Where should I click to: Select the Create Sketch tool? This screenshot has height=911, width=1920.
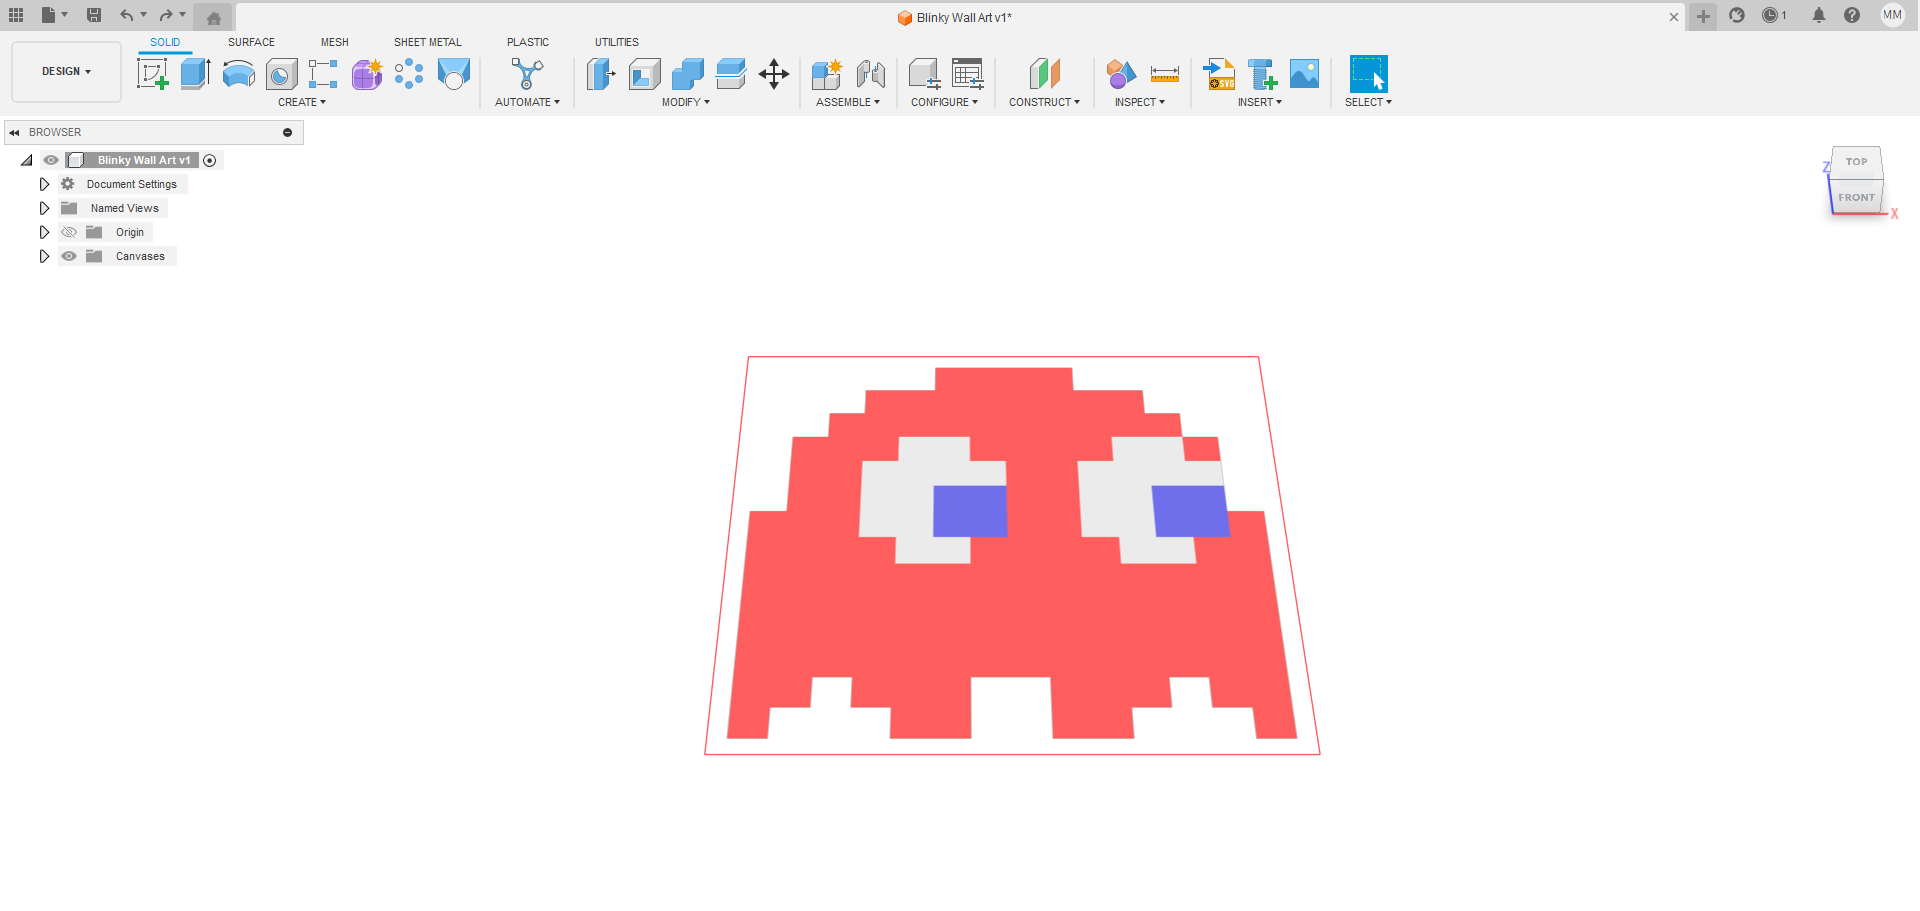pyautogui.click(x=152, y=74)
